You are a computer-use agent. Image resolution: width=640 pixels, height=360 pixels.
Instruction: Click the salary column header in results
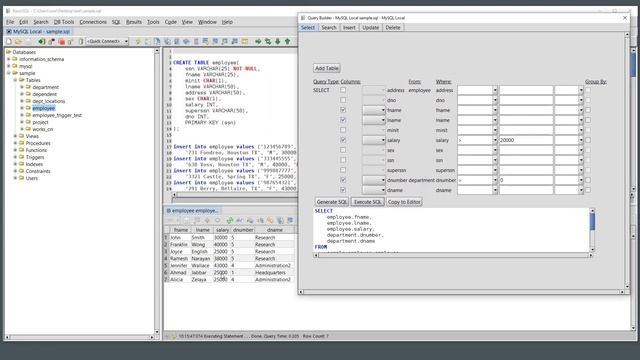pyautogui.click(x=222, y=230)
